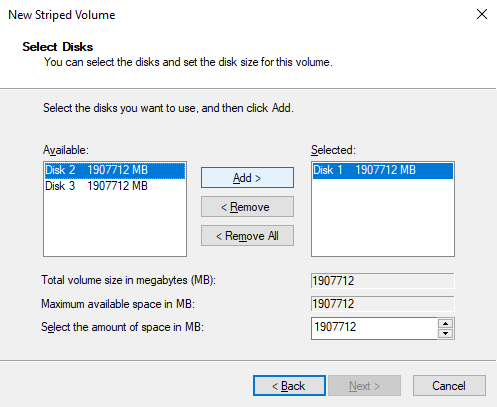This screenshot has width=497, height=407.
Task: Click empty area of the Available listbox
Action: click(115, 225)
